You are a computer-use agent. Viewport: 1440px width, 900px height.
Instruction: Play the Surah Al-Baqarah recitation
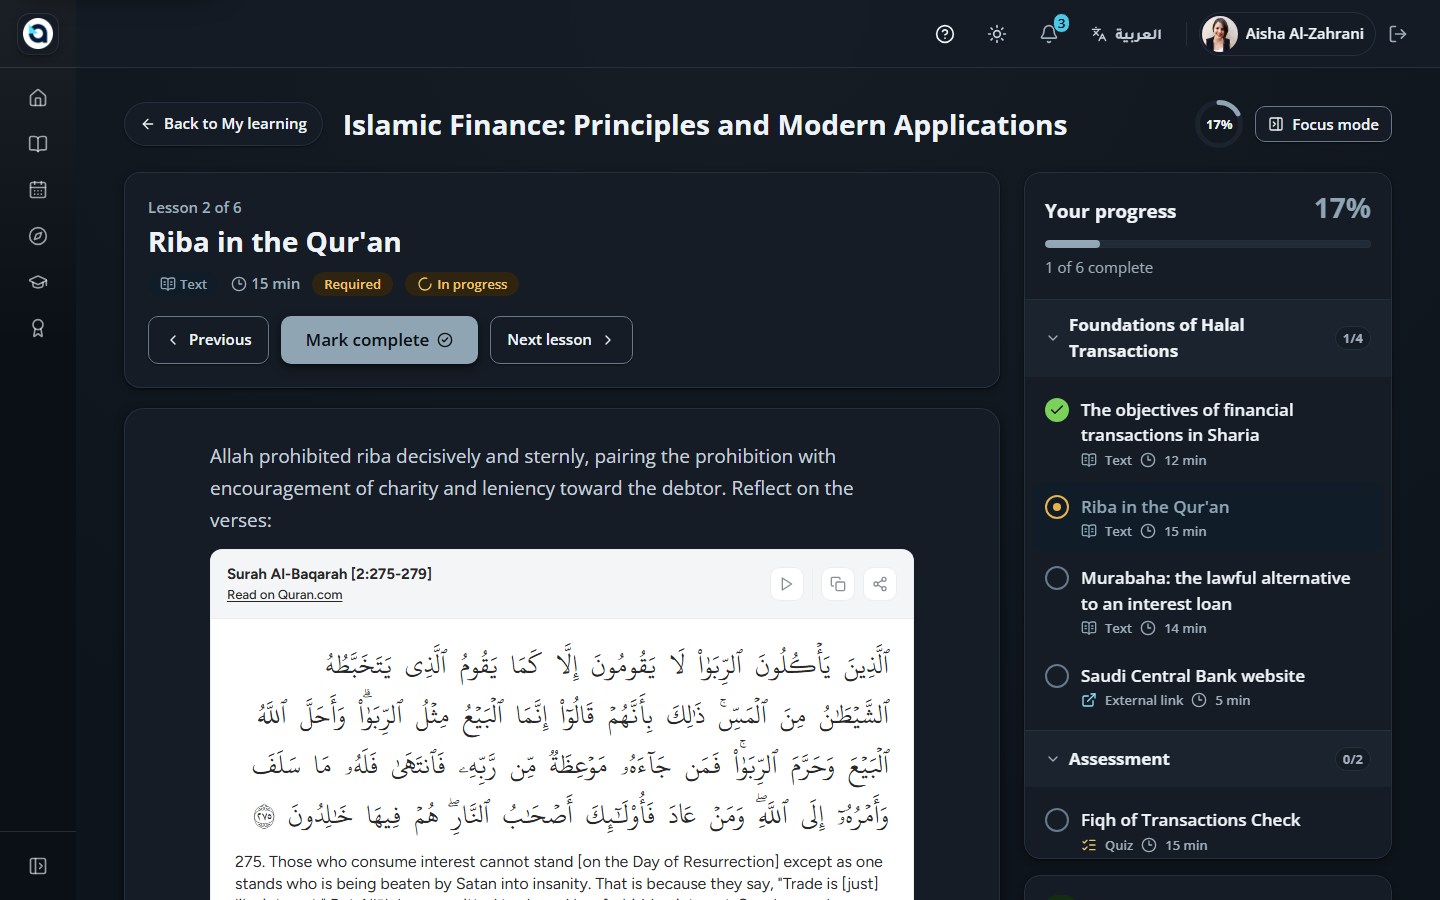click(x=787, y=584)
